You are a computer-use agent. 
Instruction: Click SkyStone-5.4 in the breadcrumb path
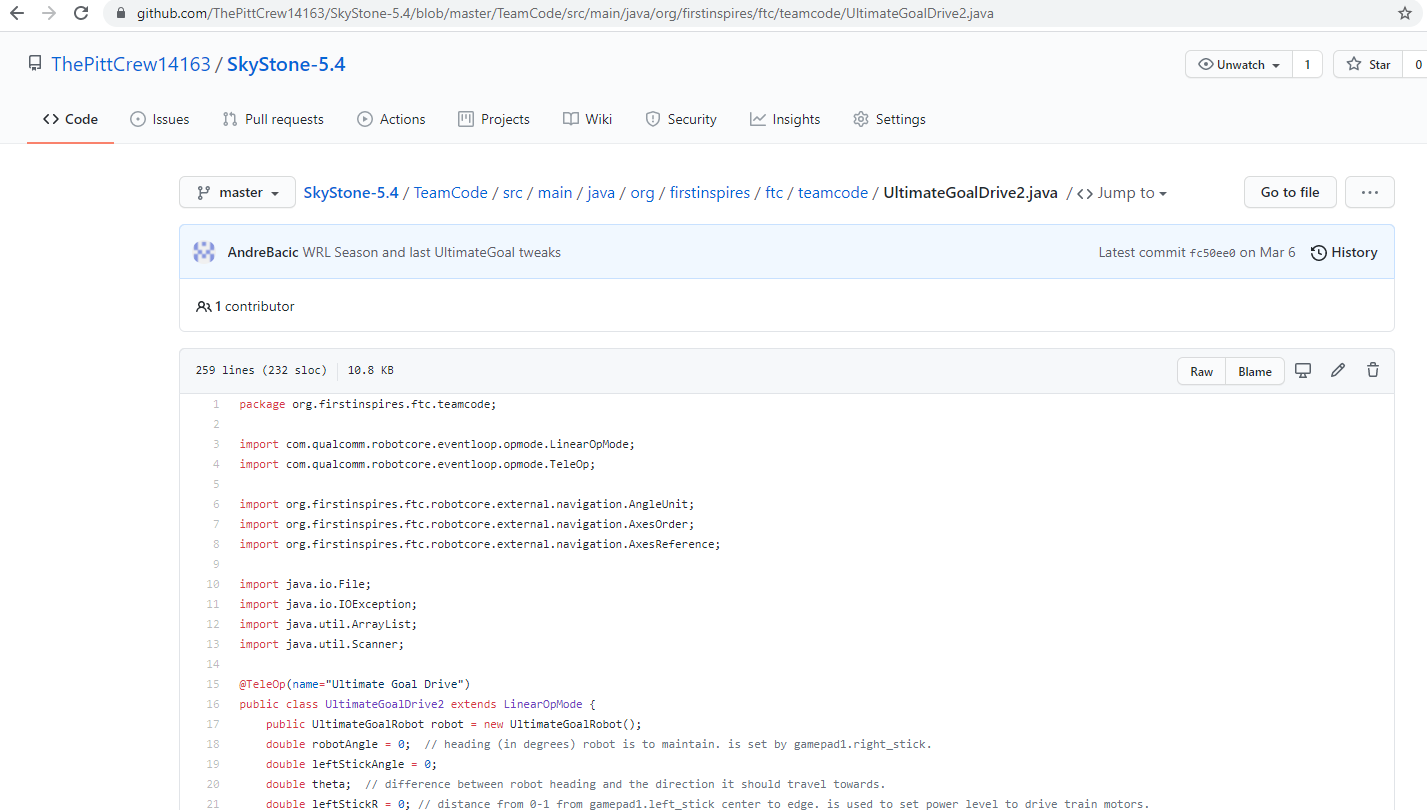[351, 193]
